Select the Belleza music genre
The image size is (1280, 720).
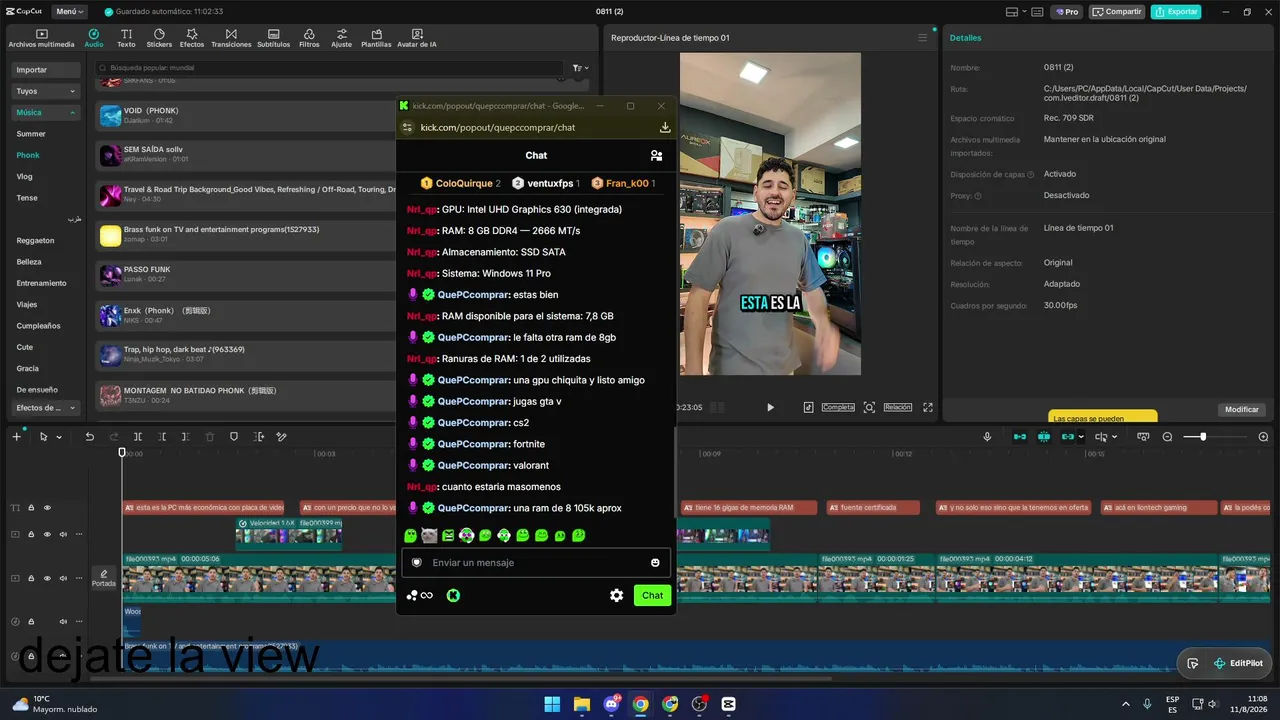coord(29,262)
